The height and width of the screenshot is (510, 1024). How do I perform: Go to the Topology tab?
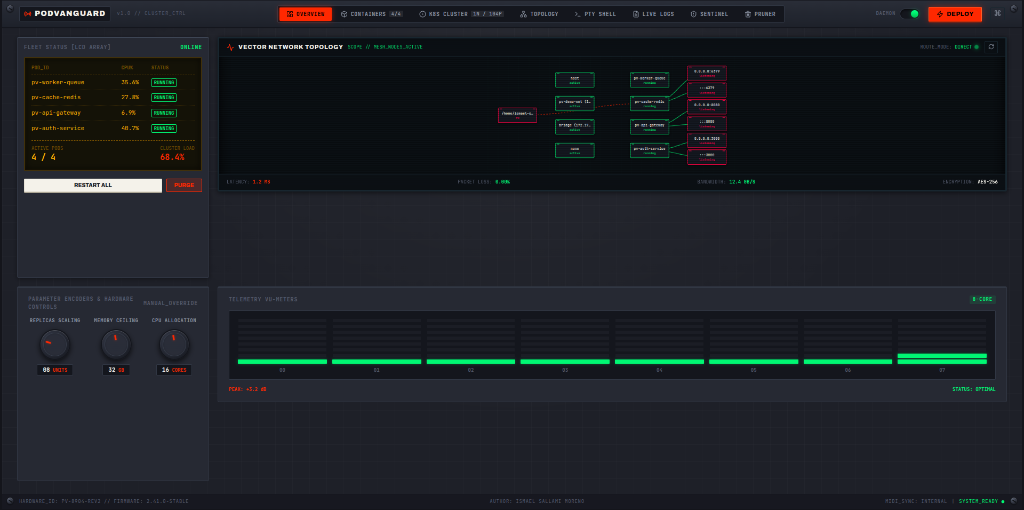tap(539, 14)
